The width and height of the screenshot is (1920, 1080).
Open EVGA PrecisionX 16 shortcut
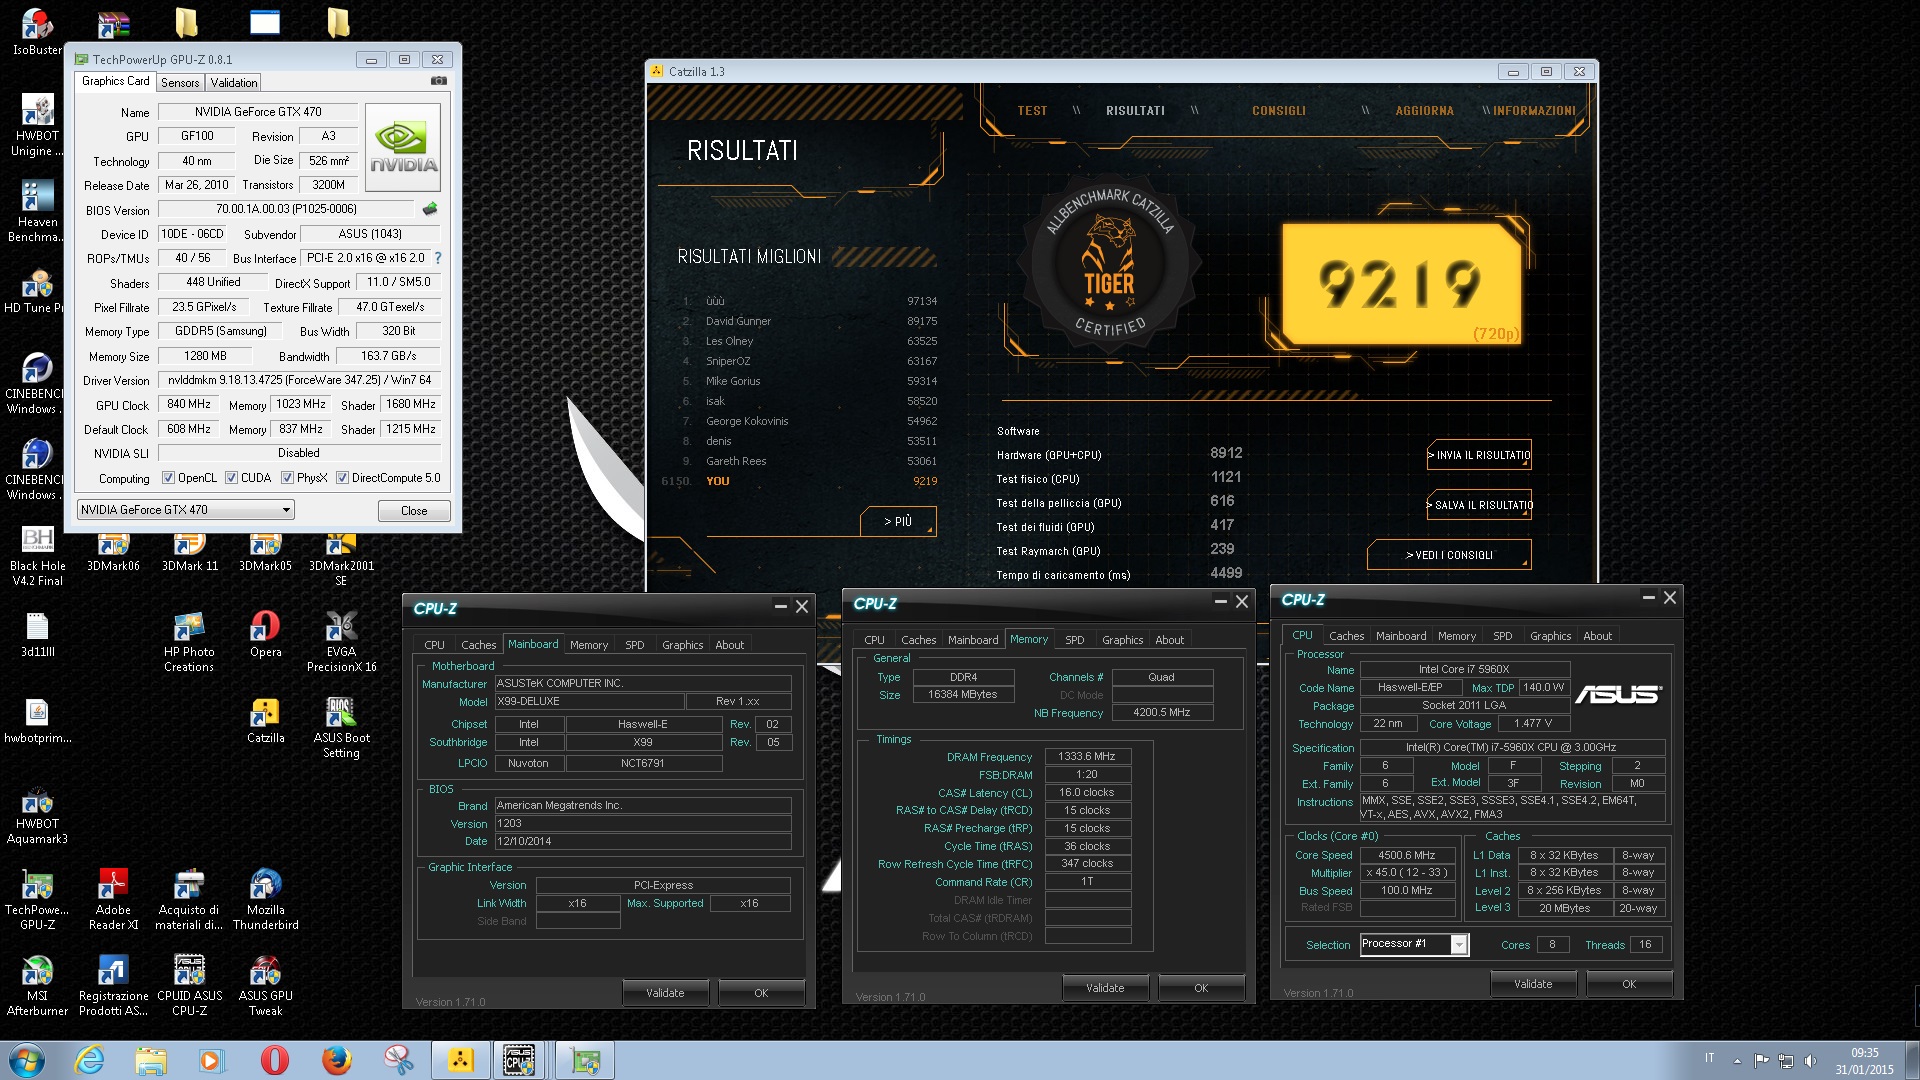tap(341, 642)
